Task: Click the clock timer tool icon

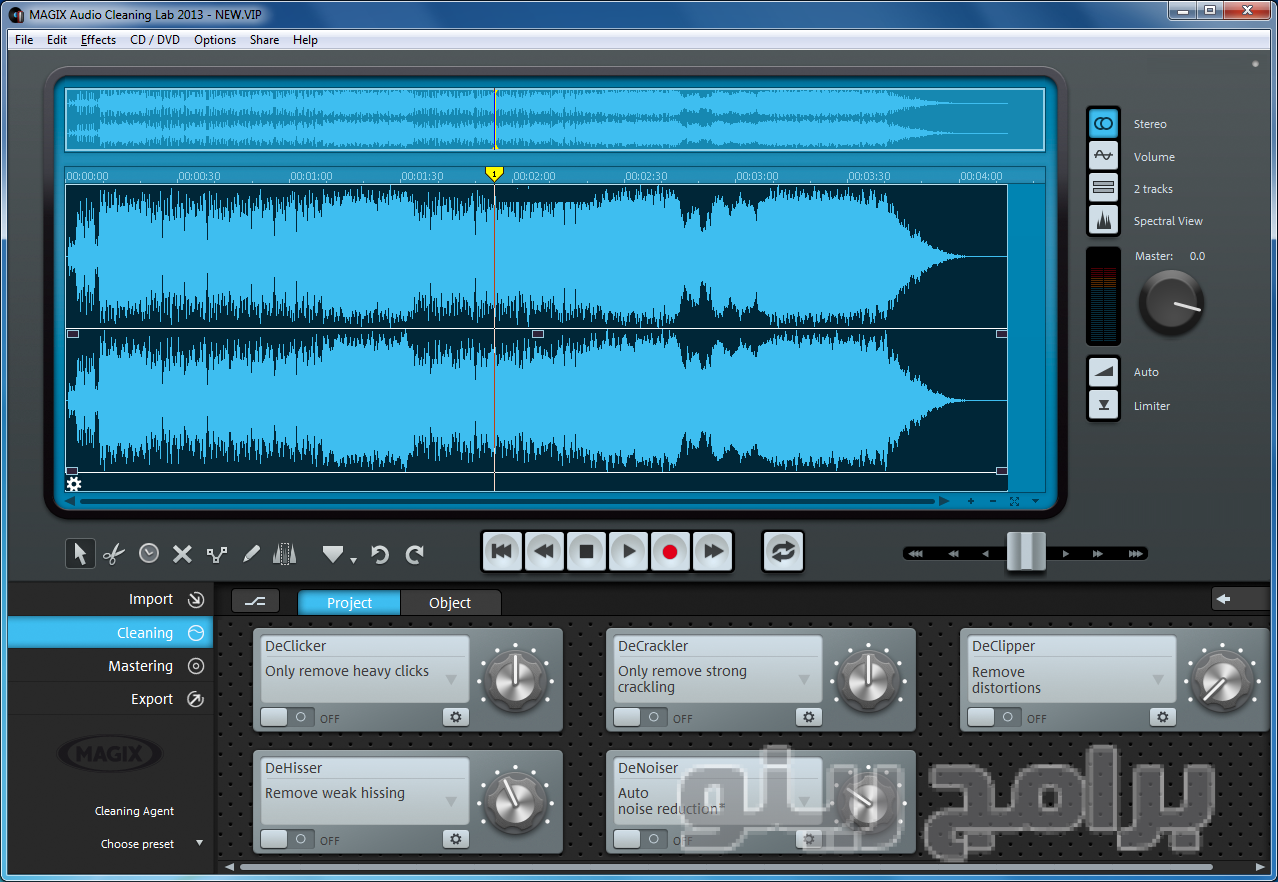Action: click(x=149, y=552)
